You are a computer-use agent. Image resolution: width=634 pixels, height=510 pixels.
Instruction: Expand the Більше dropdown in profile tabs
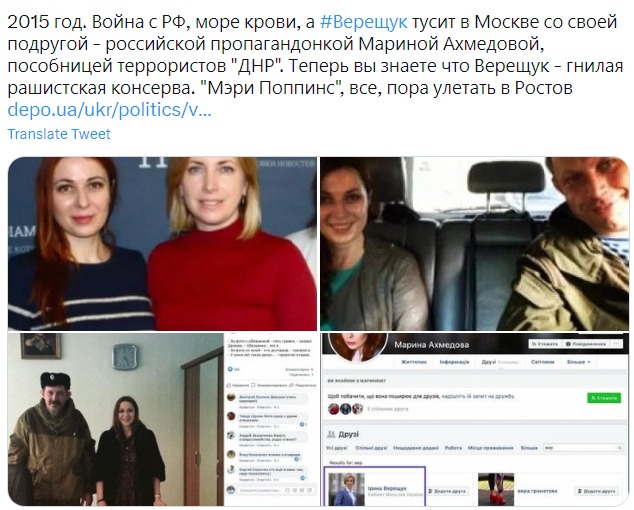point(579,362)
